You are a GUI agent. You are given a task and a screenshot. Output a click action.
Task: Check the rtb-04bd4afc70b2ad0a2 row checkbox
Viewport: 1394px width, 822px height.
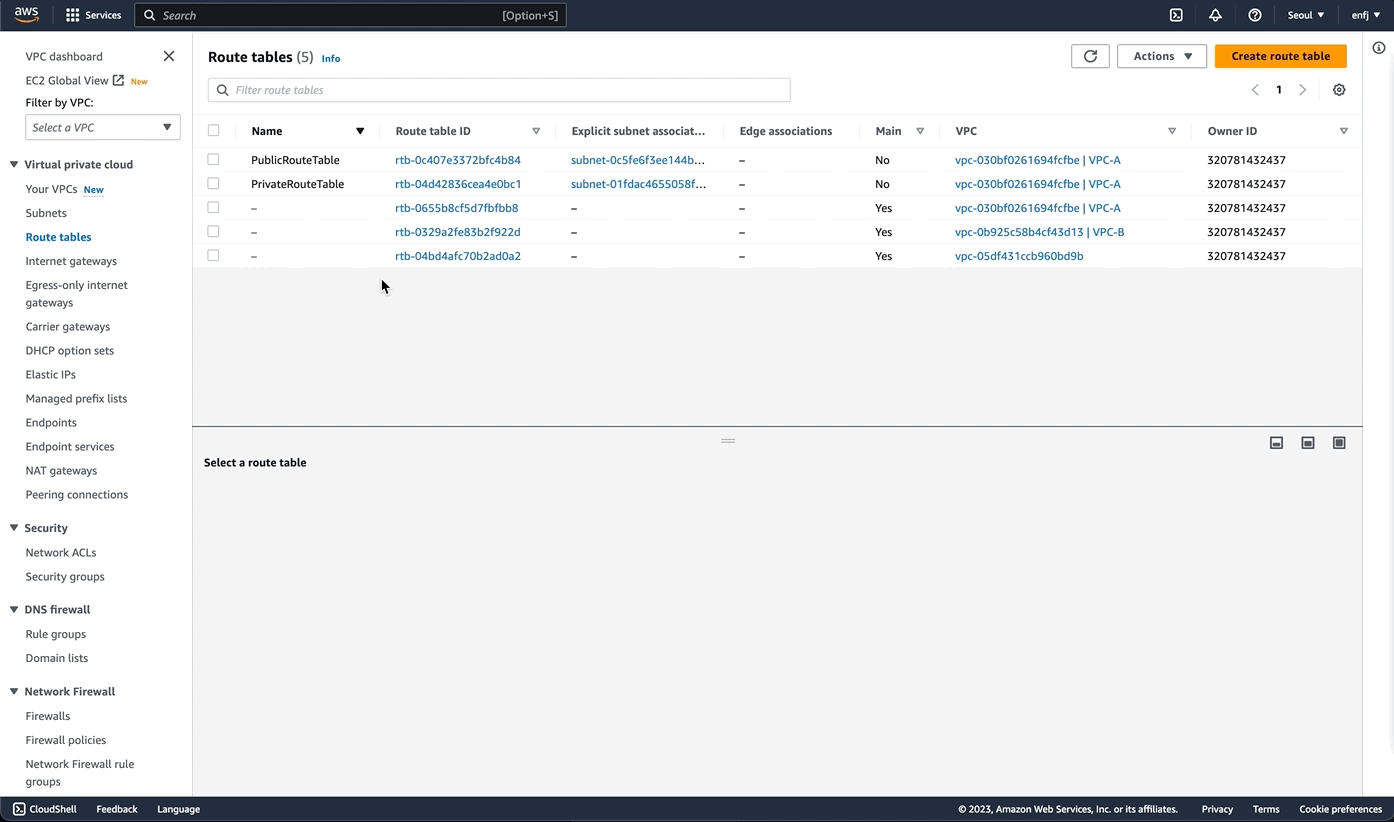click(213, 255)
